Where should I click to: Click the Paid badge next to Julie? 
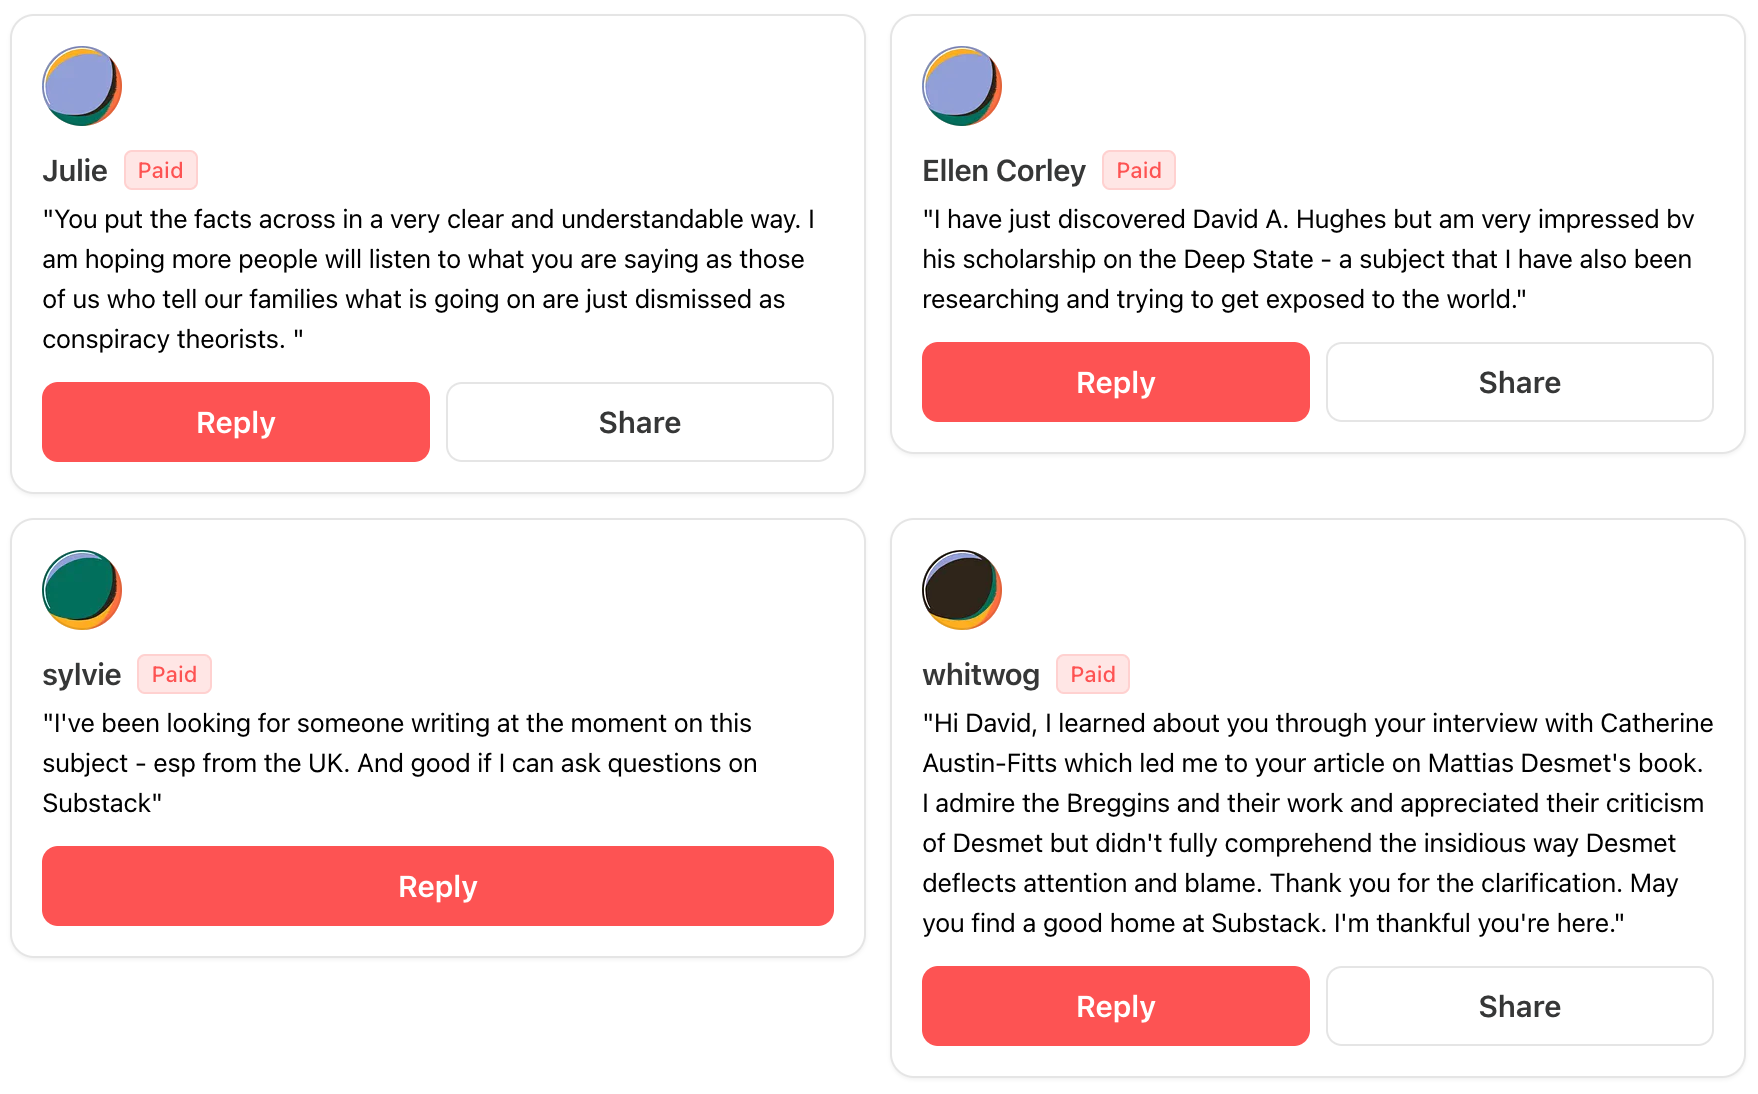coord(161,170)
